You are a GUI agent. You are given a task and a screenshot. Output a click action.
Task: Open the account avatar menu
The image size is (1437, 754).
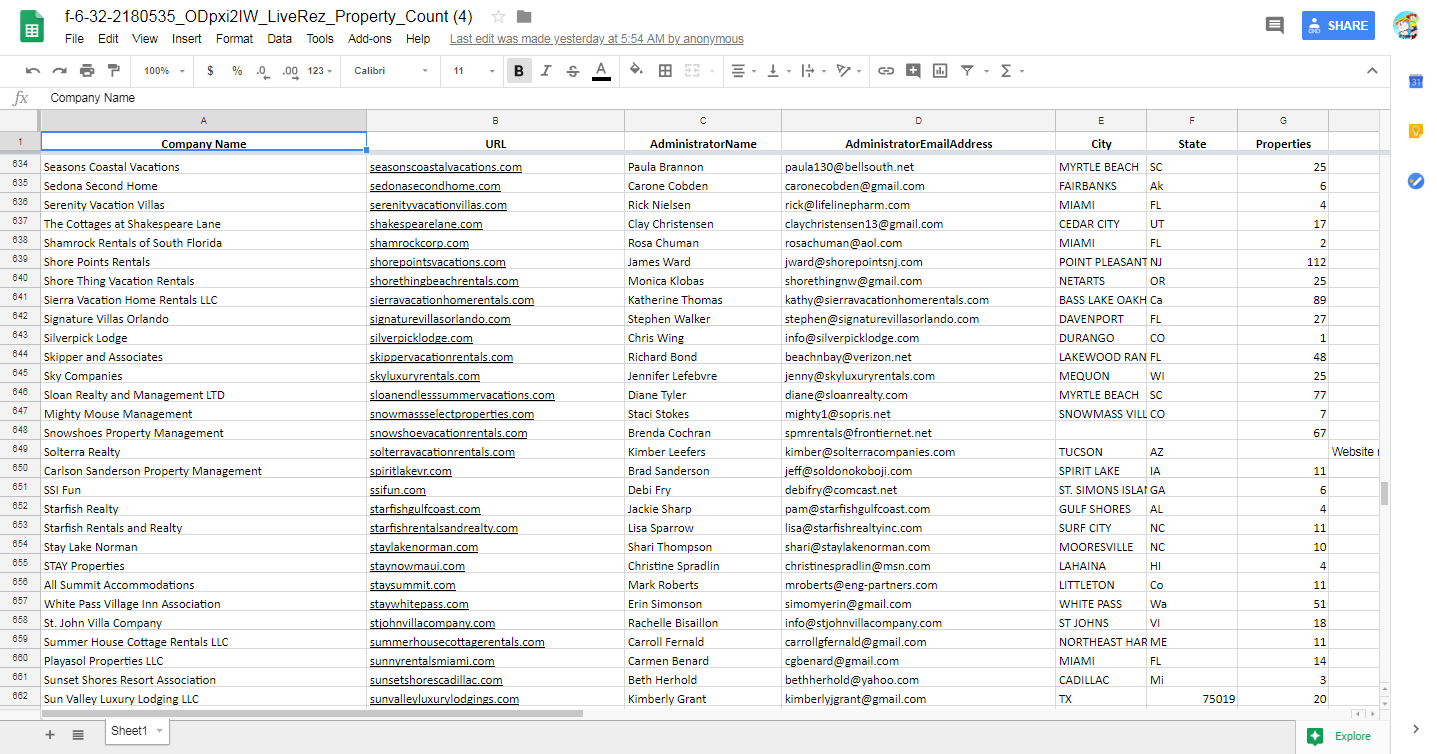(1406, 26)
